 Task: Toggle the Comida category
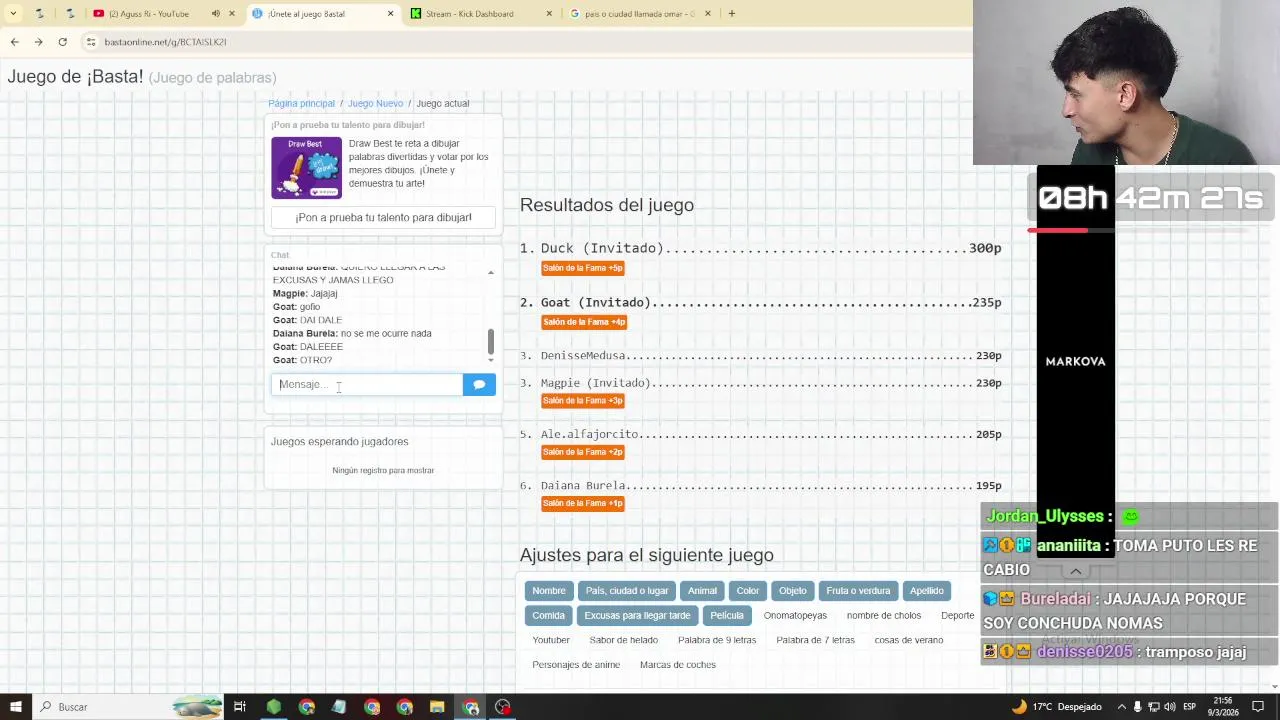pyautogui.click(x=548, y=616)
